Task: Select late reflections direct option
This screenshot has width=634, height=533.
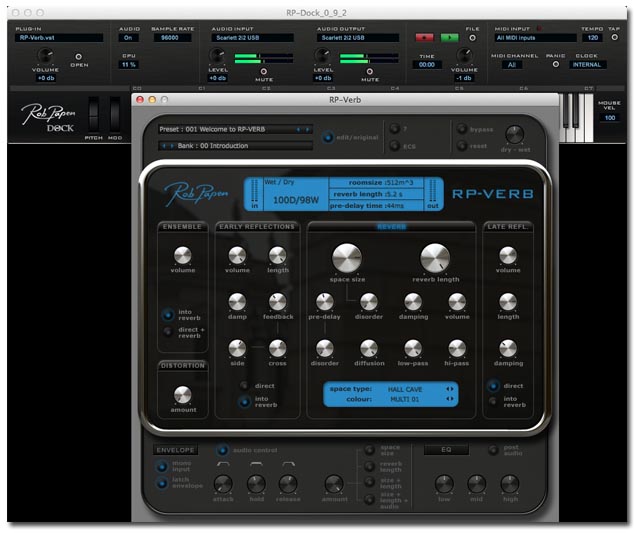Action: [493, 386]
